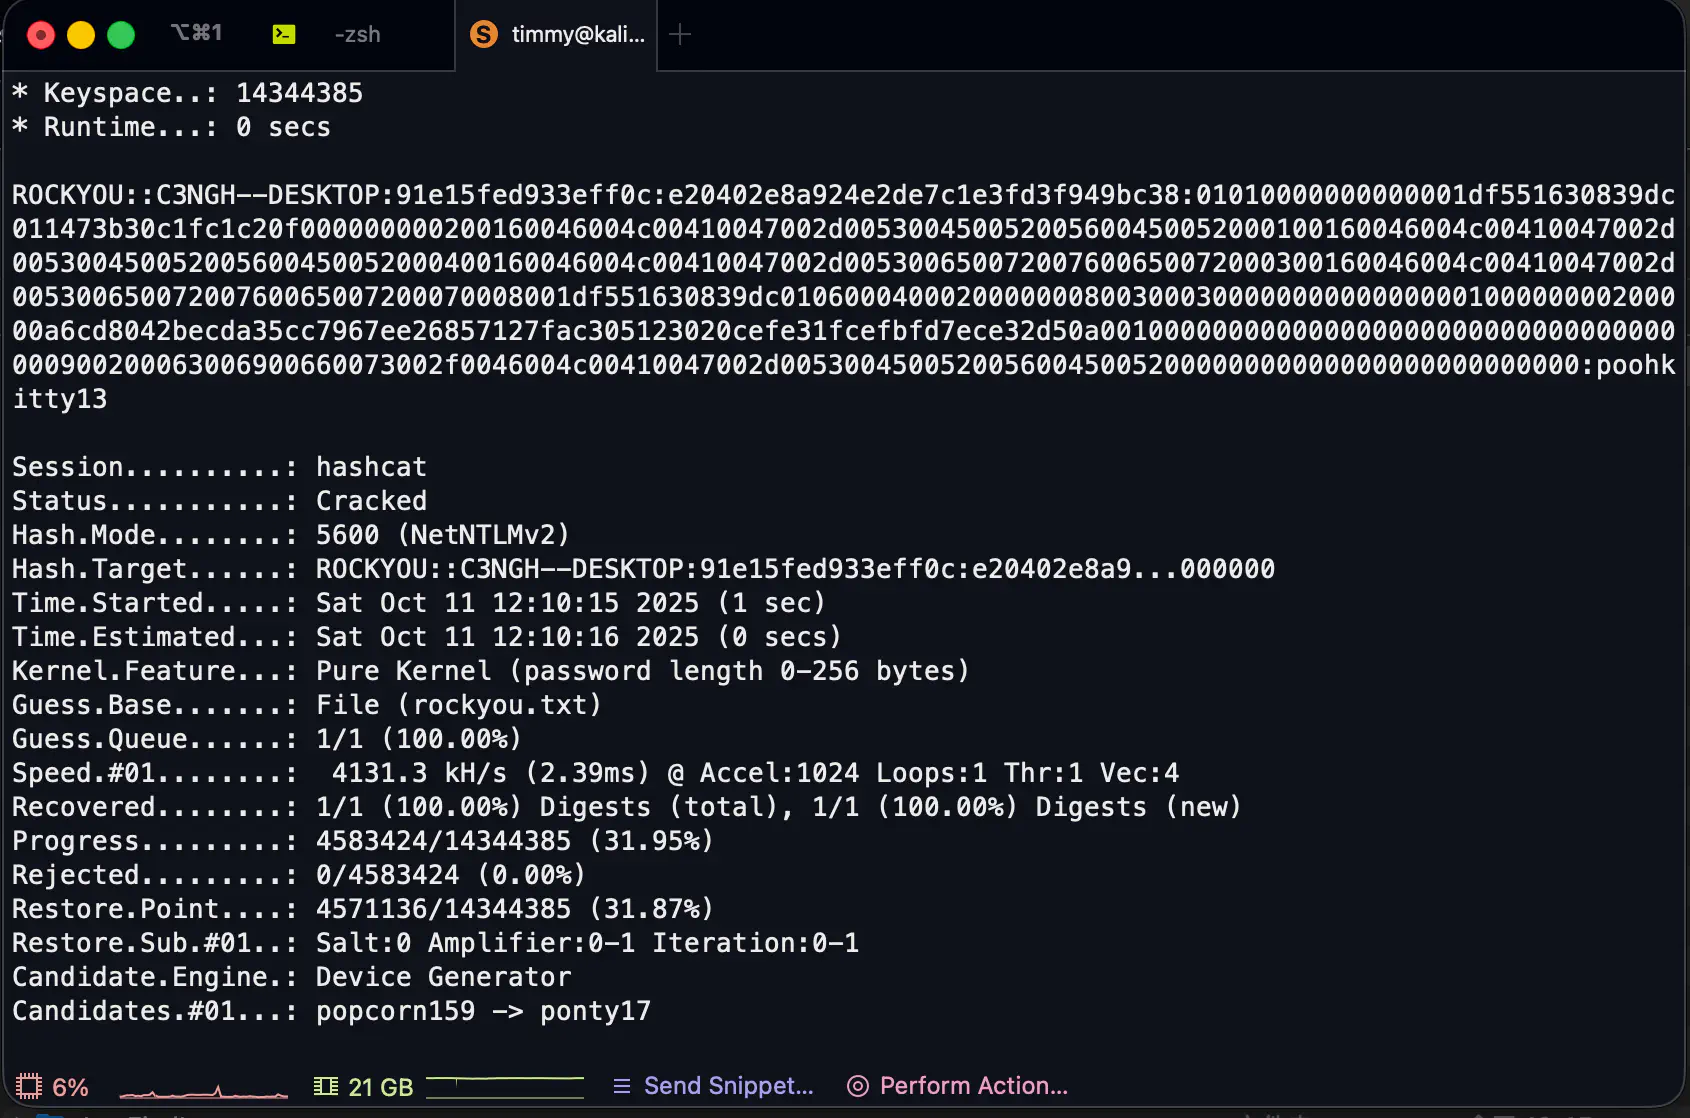Click the 6% CPU usage readout
The width and height of the screenshot is (1690, 1118).
click(x=70, y=1087)
